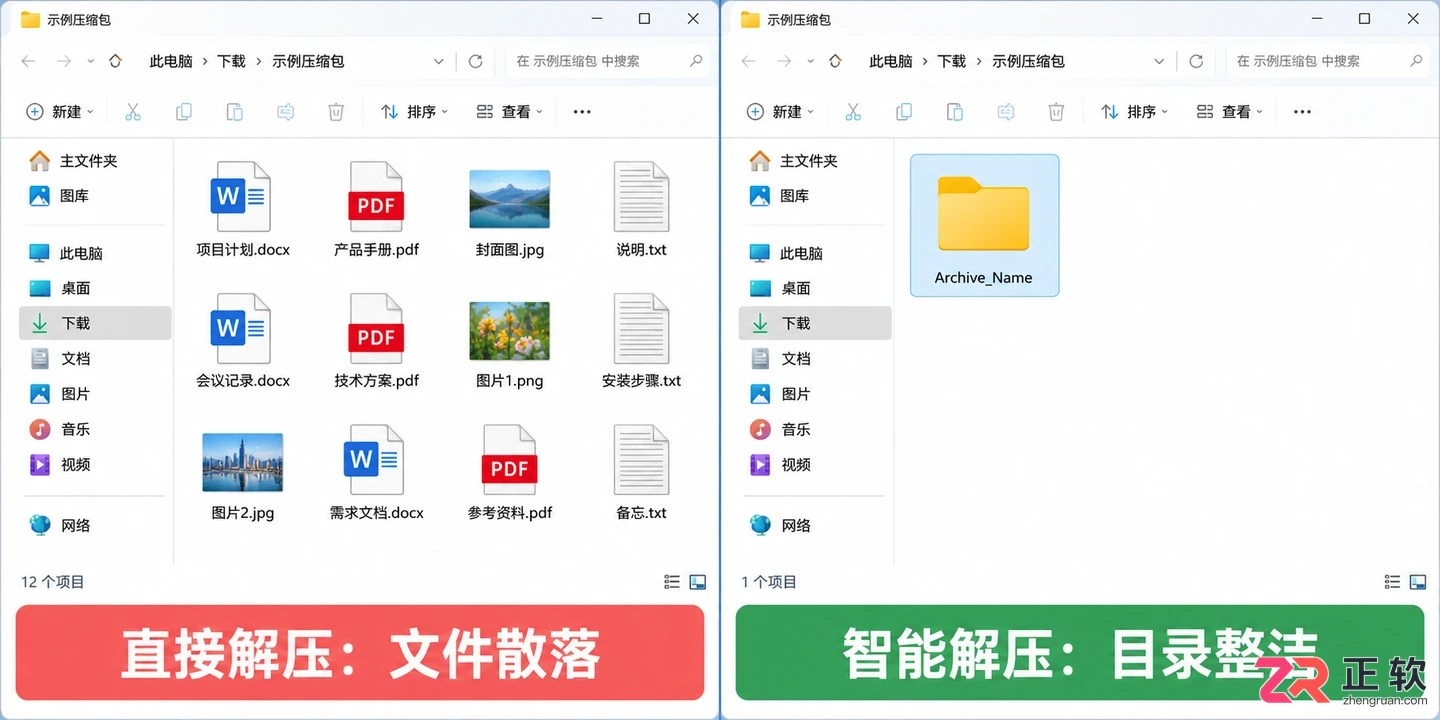This screenshot has height=720, width=1440.
Task: Click 下载 breadcrumb in right window
Action: click(952, 61)
